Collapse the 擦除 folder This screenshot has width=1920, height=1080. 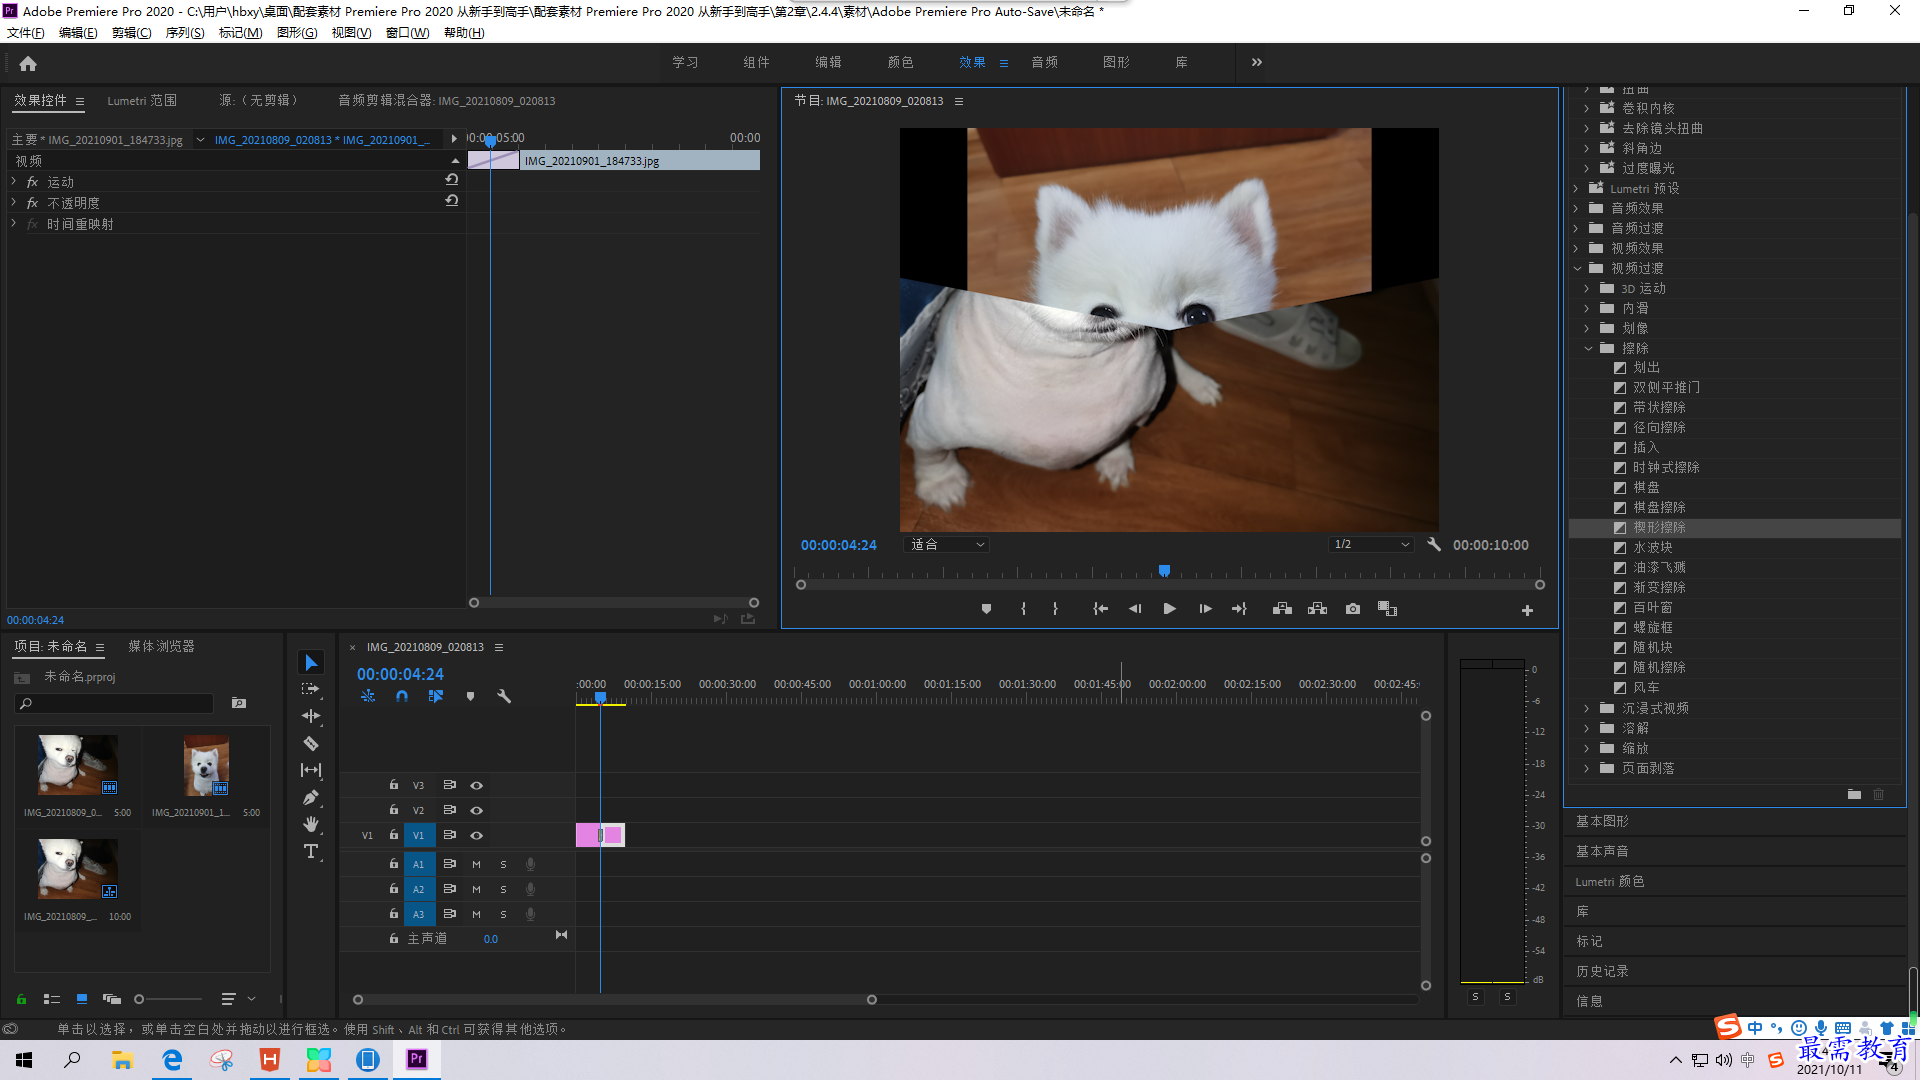pos(1588,348)
